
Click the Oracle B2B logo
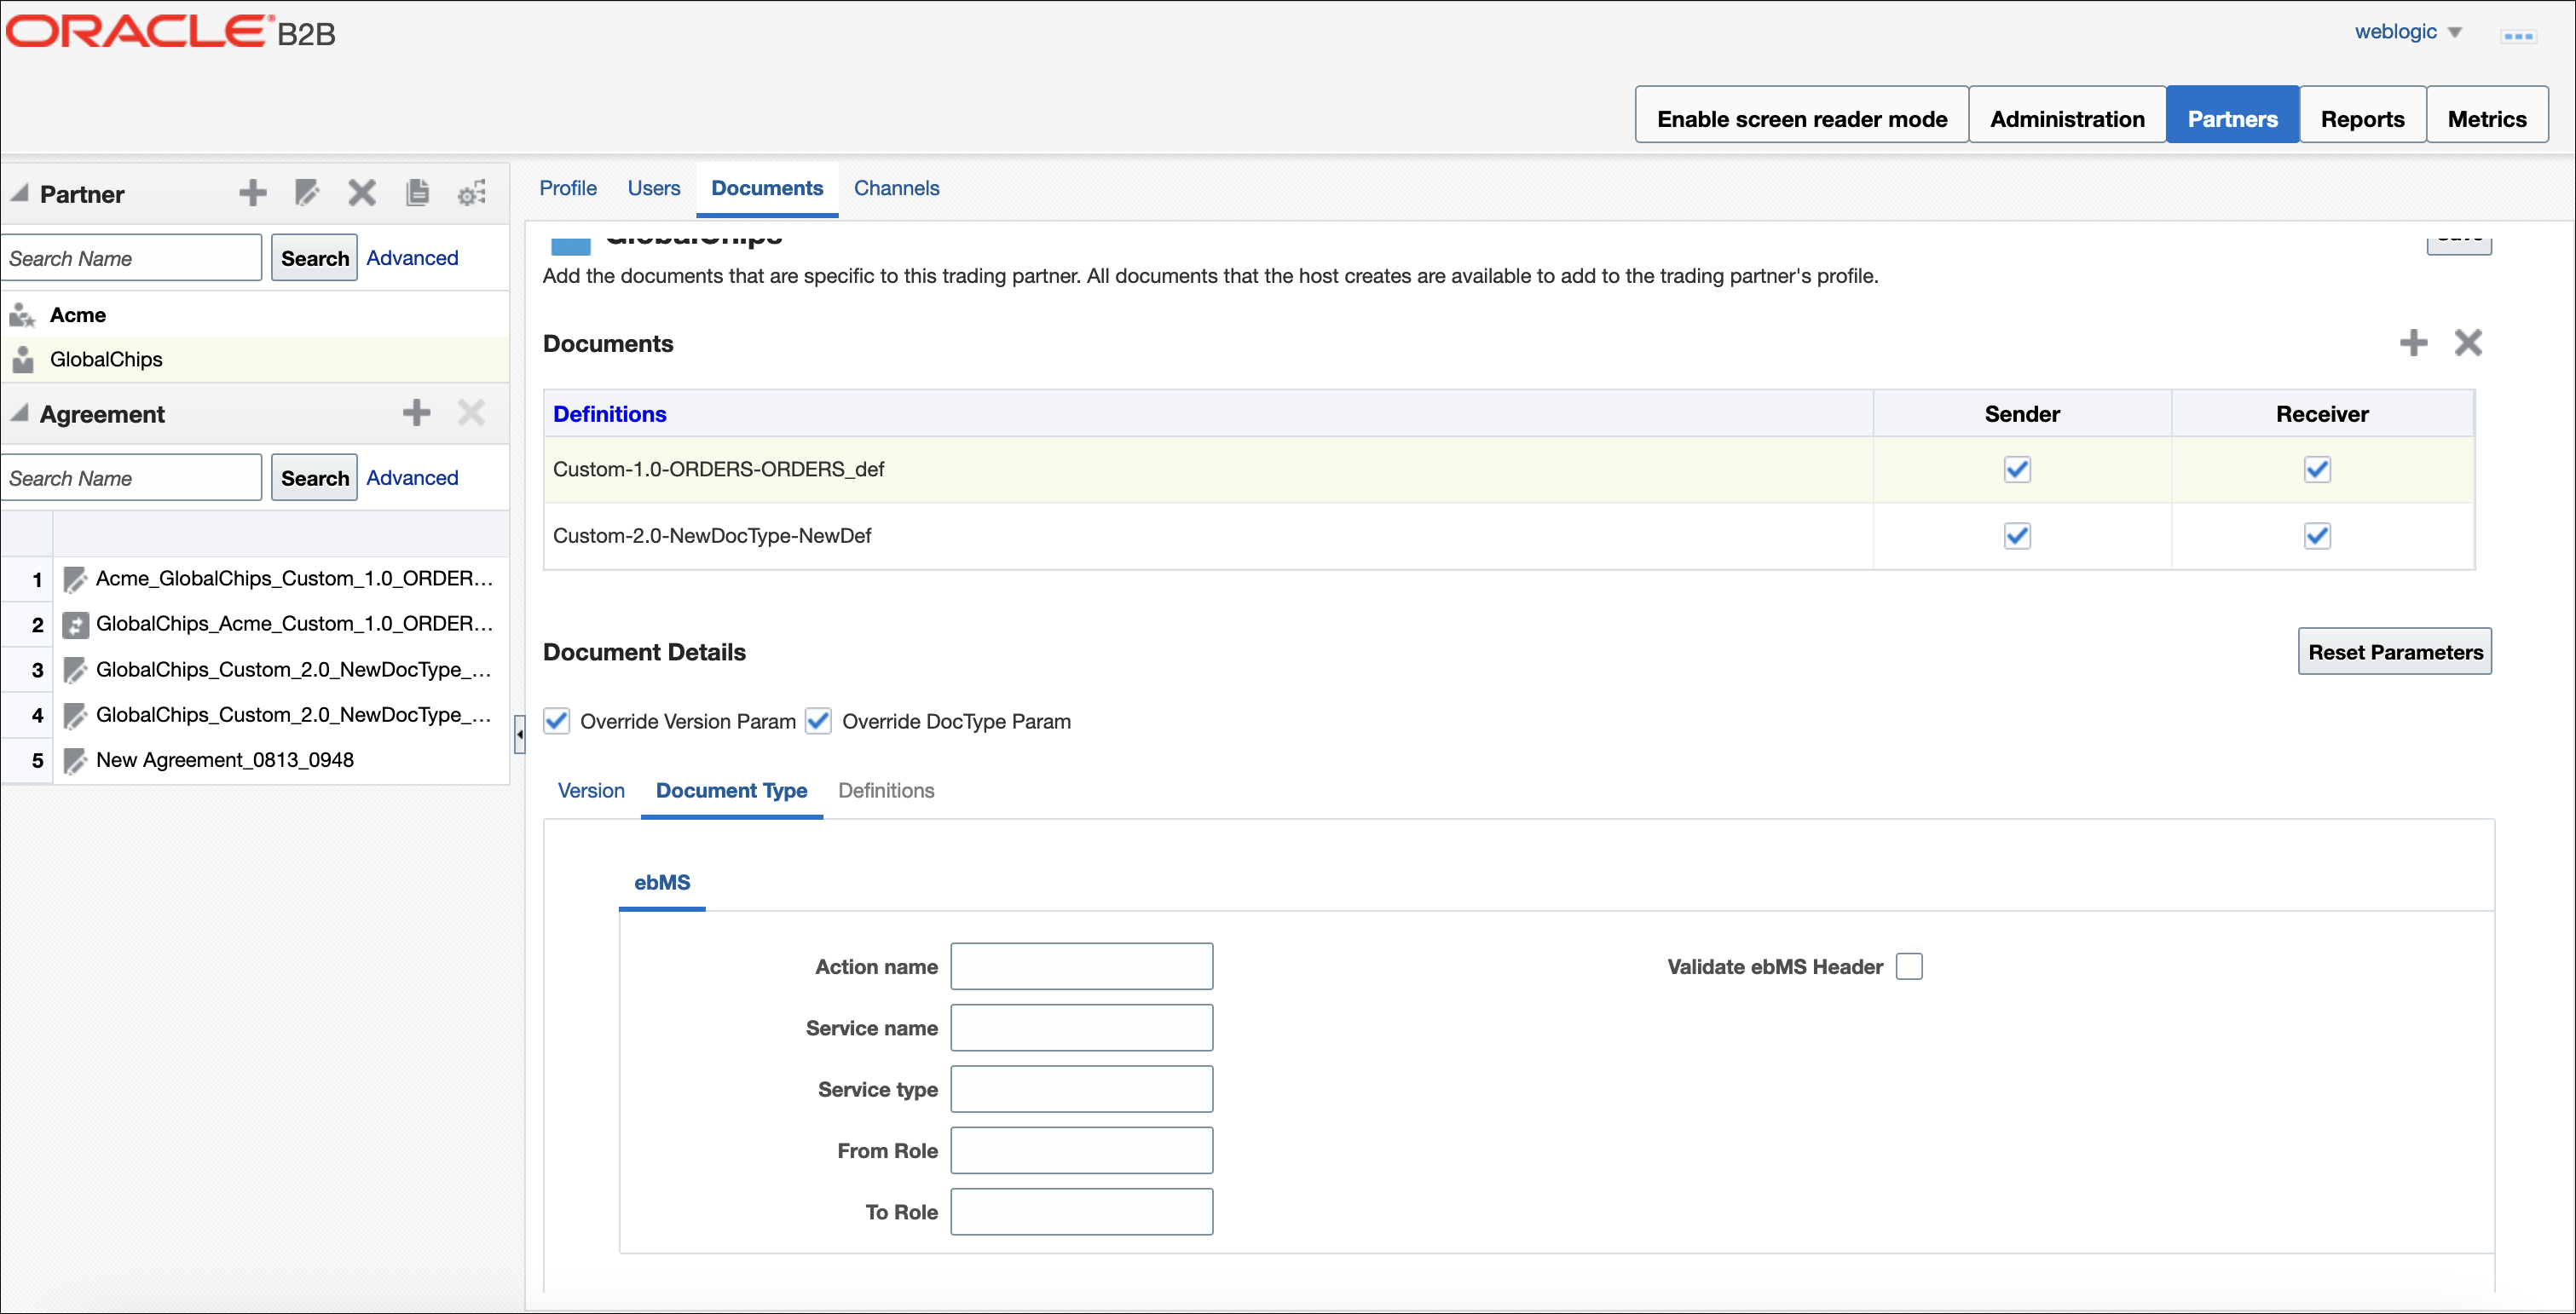[x=171, y=31]
